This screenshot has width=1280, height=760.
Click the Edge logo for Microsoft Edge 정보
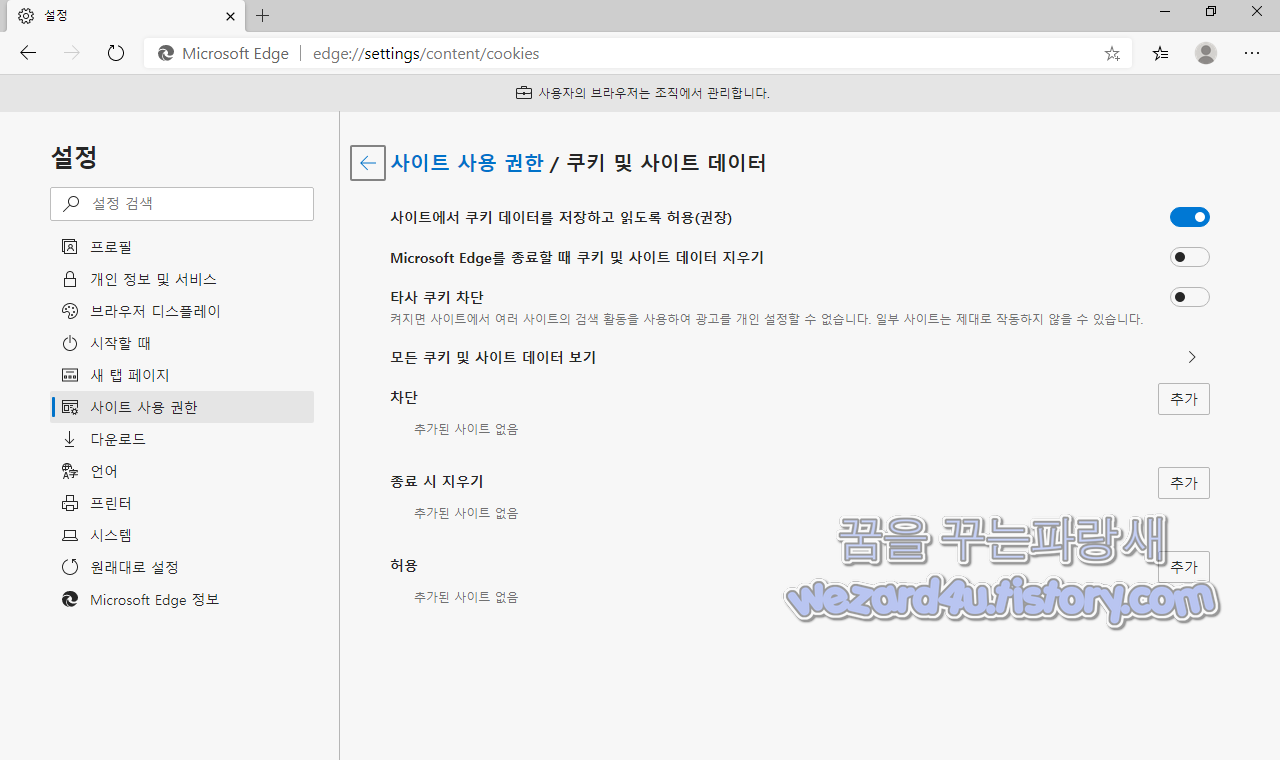70,599
